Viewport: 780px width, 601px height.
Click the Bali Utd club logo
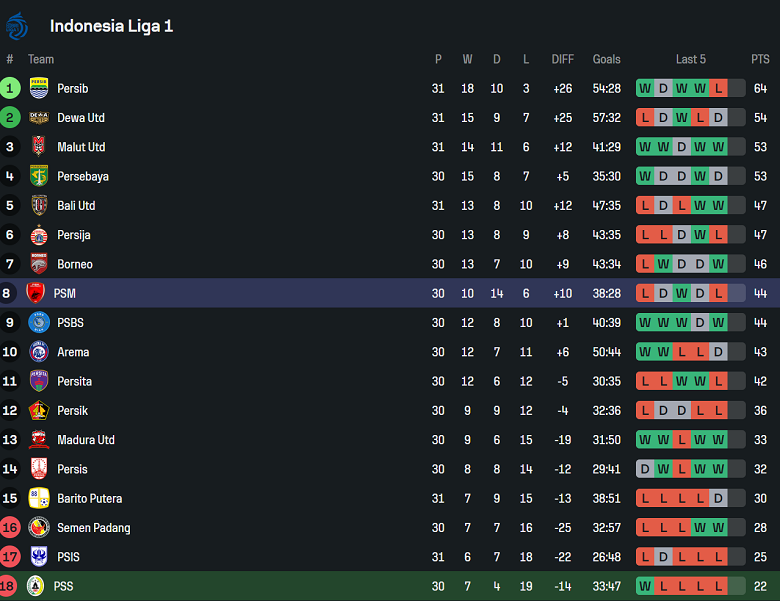point(39,206)
